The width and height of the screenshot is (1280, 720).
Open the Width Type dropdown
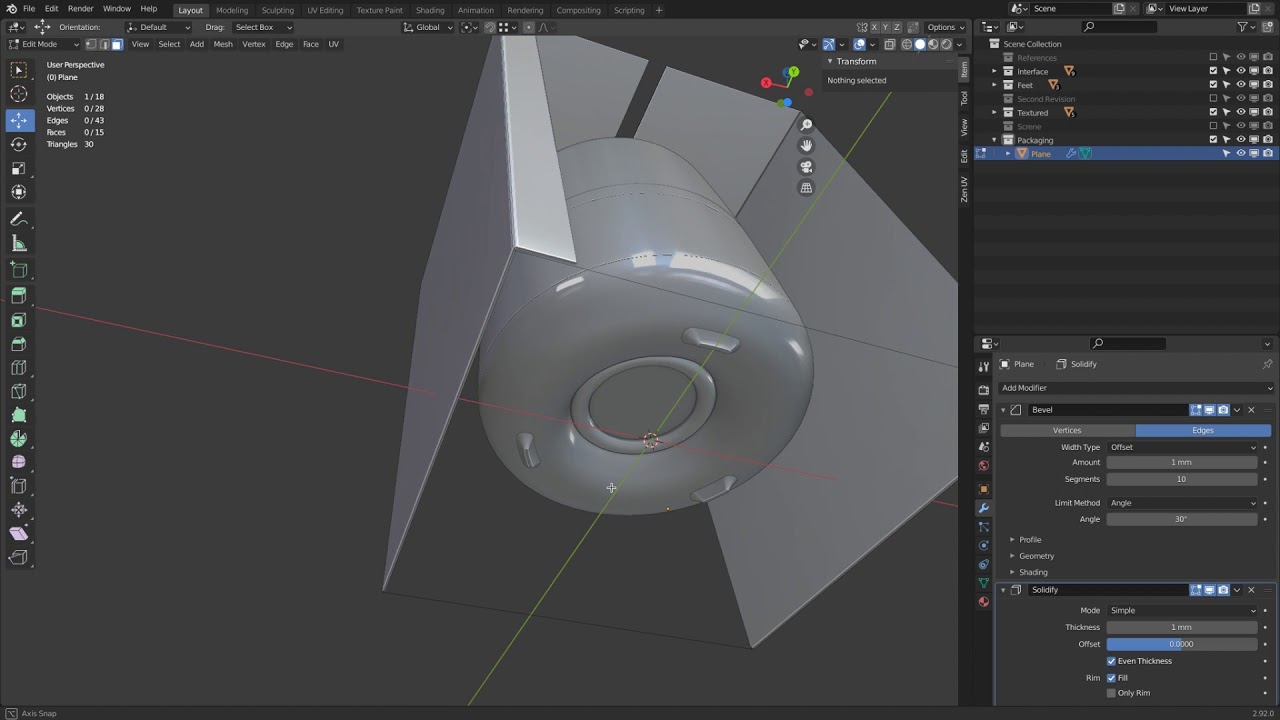pos(1181,447)
